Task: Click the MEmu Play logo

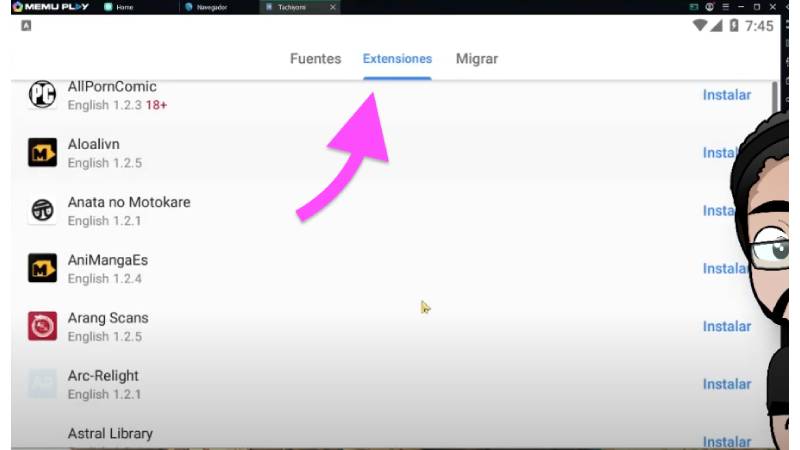Action: [x=51, y=7]
